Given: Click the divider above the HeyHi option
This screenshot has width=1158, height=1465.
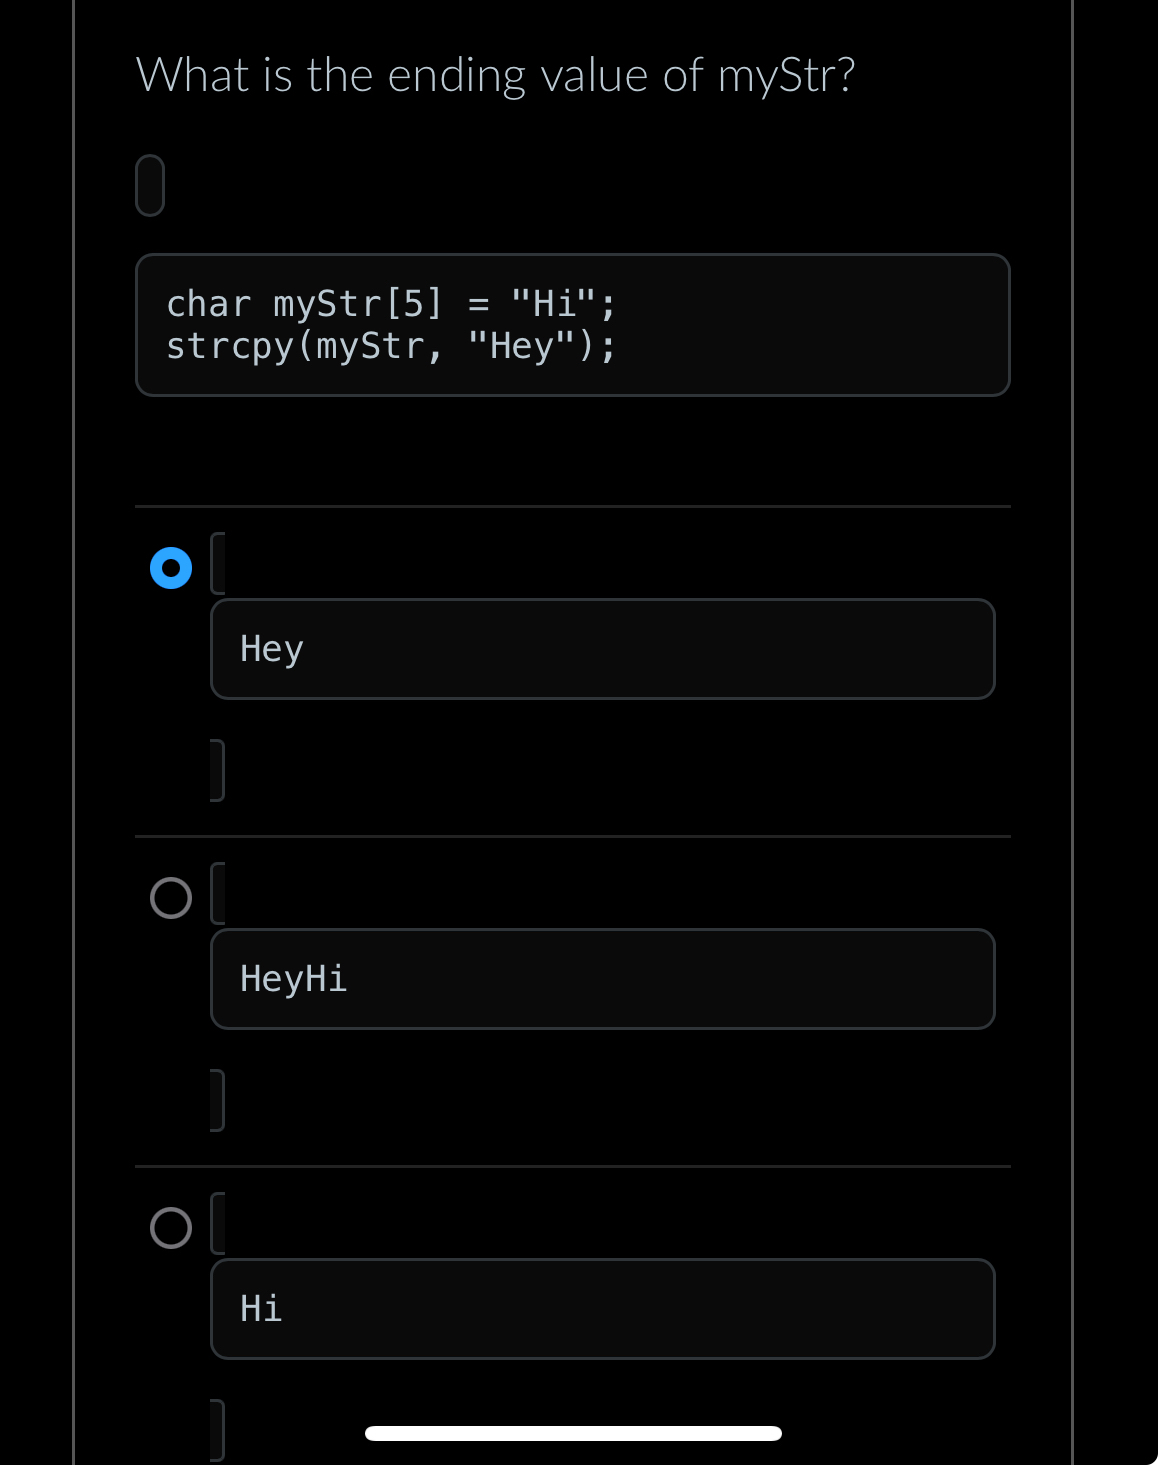Looking at the screenshot, I should tap(573, 837).
